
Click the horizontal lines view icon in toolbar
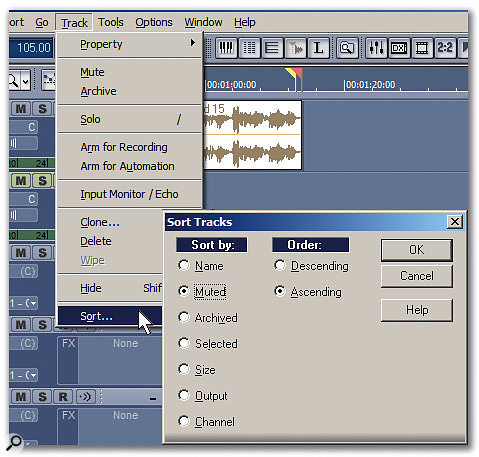coord(272,48)
